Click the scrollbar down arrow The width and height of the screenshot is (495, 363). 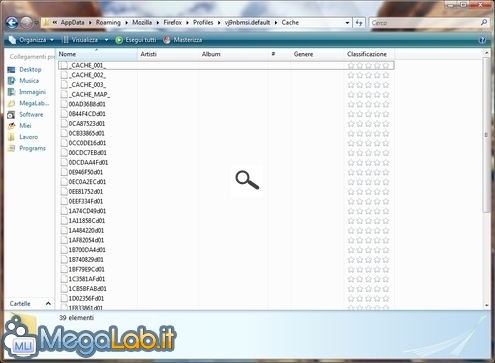(486, 305)
